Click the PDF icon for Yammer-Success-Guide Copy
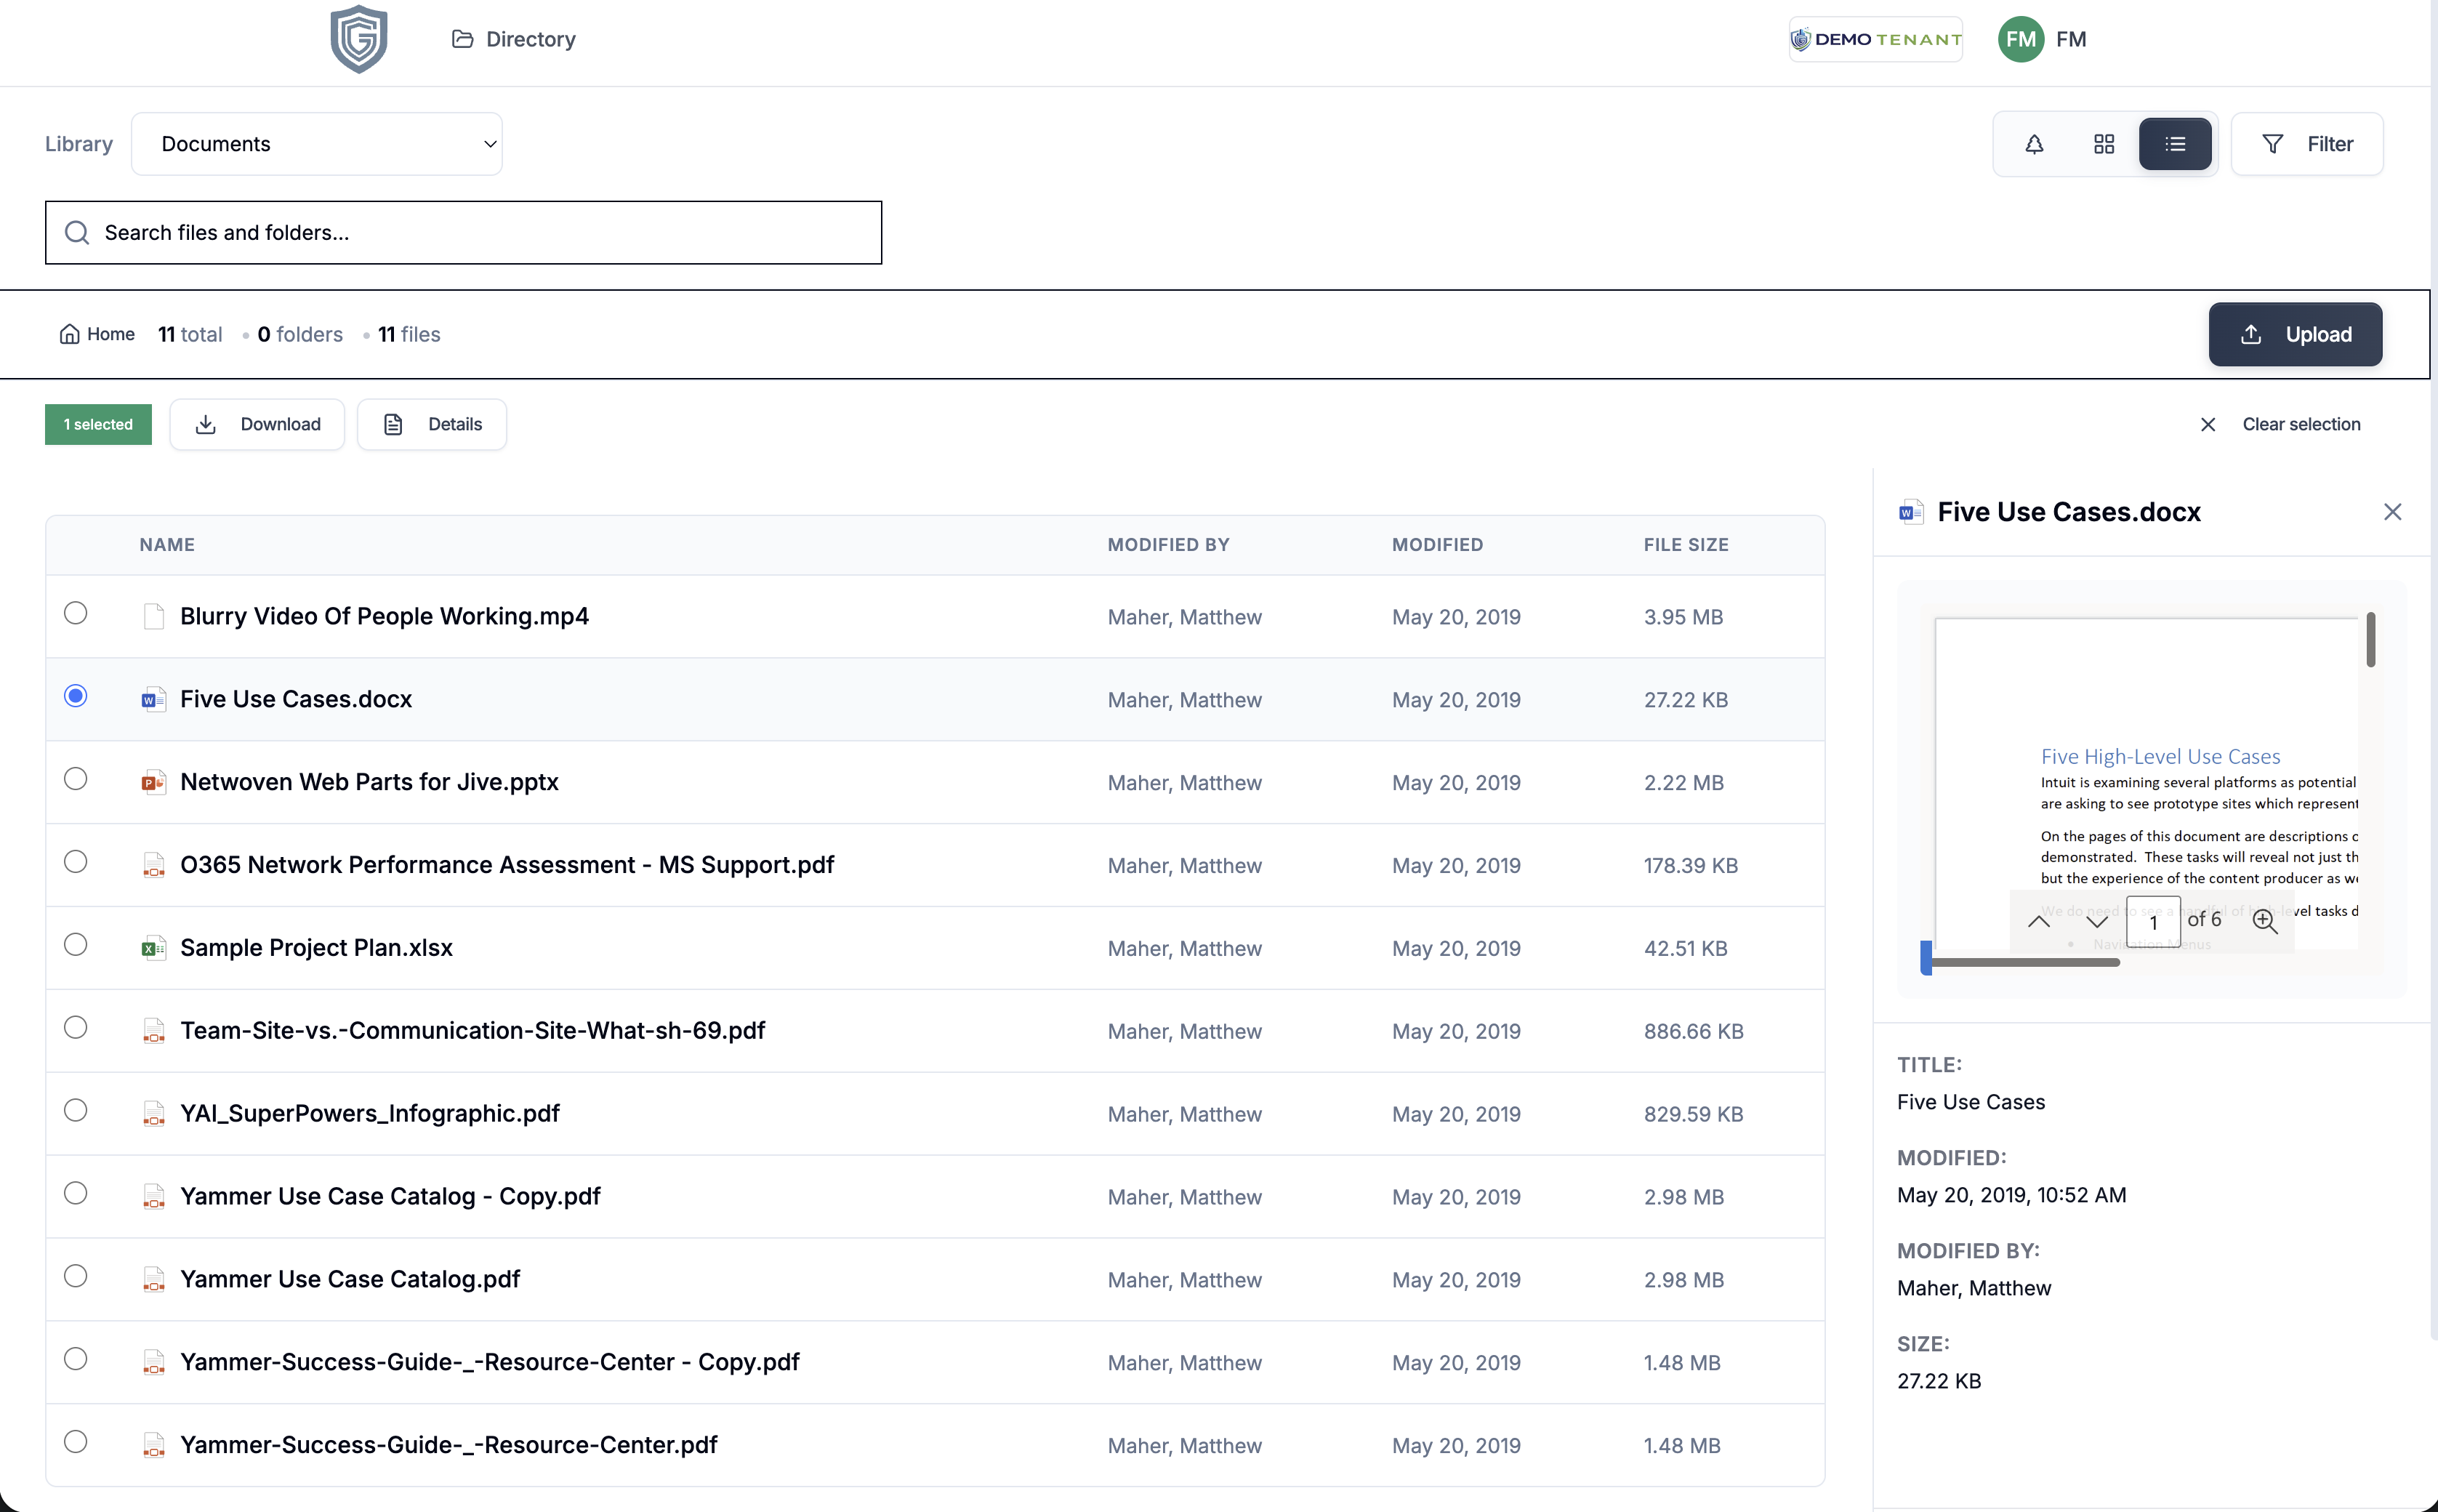 153,1362
